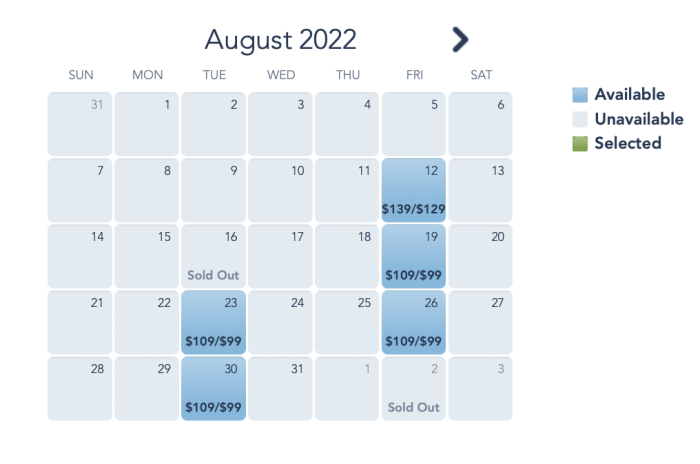Click unavailable August 10 cell
Image resolution: width=700 pixels, height=464 pixels.
pyautogui.click(x=280, y=190)
